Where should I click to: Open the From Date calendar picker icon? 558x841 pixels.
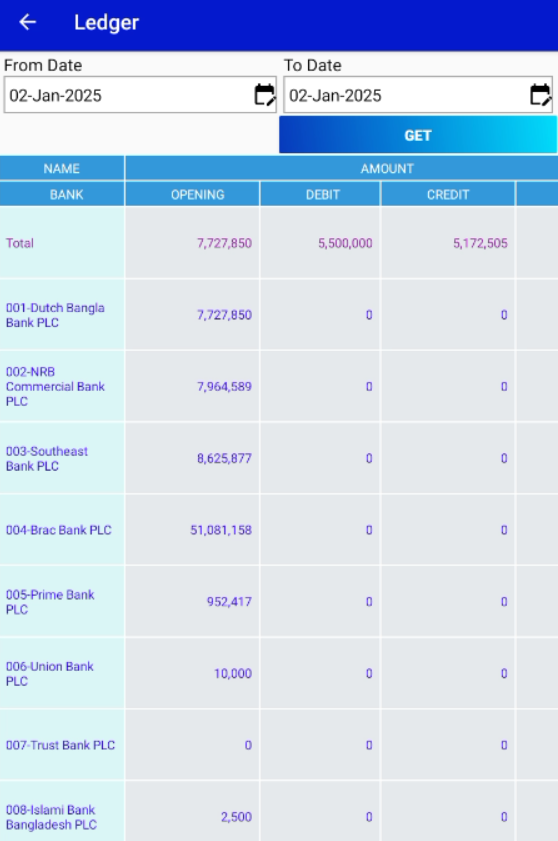(265, 95)
